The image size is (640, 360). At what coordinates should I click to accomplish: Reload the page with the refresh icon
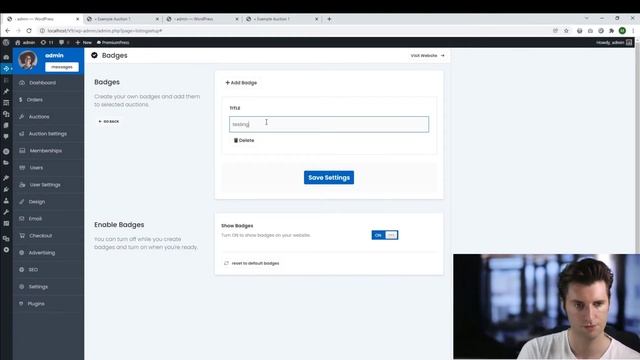coord(29,31)
